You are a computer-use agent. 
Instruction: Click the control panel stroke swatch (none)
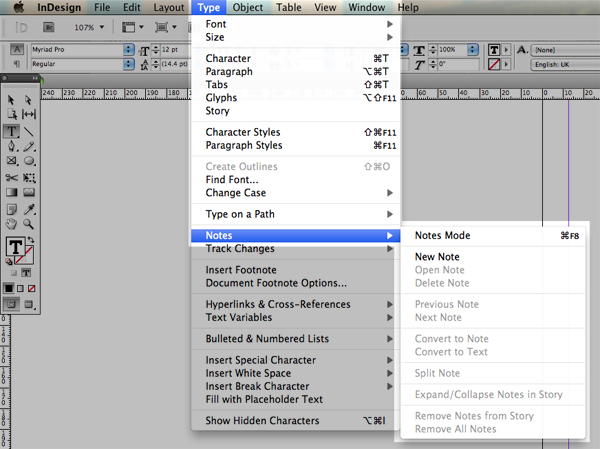(x=494, y=64)
